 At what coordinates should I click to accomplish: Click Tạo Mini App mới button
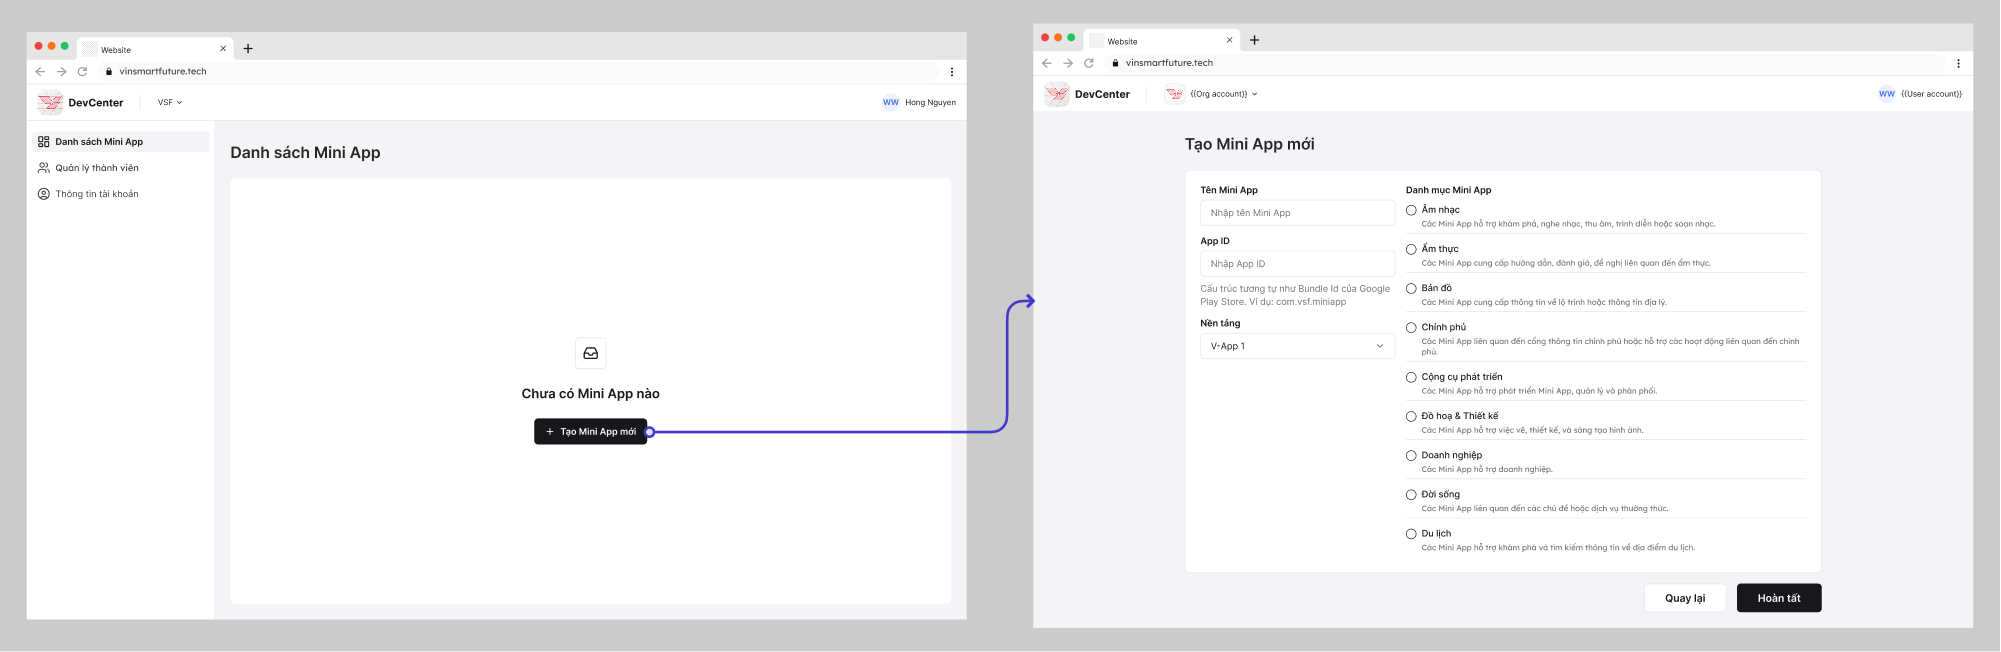[x=591, y=432]
